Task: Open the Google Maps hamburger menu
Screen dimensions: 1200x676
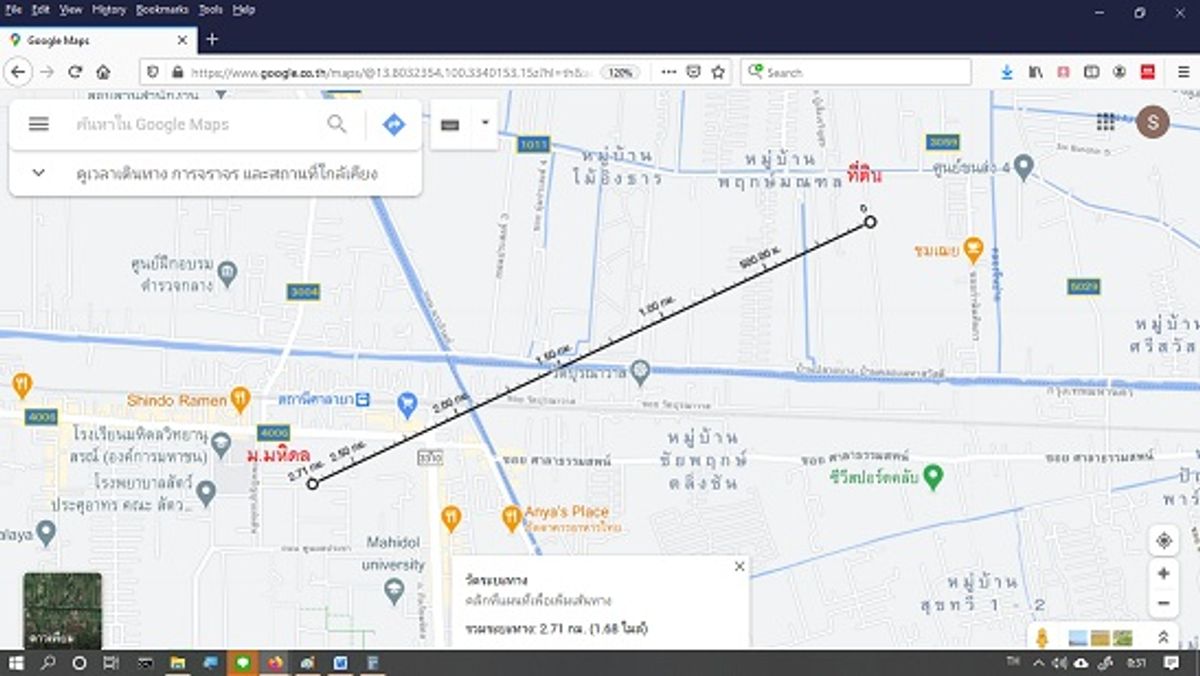Action: coord(38,124)
